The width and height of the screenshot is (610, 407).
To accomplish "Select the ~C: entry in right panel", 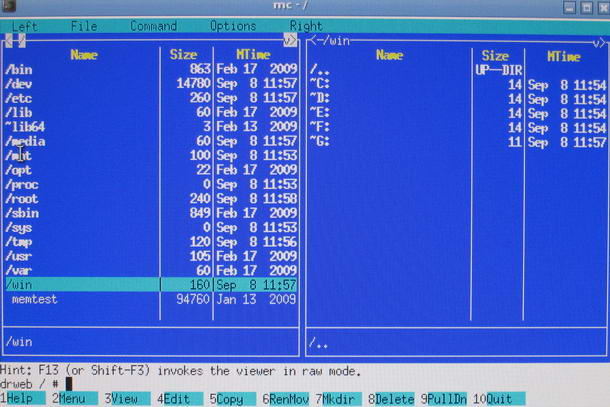I will point(320,84).
